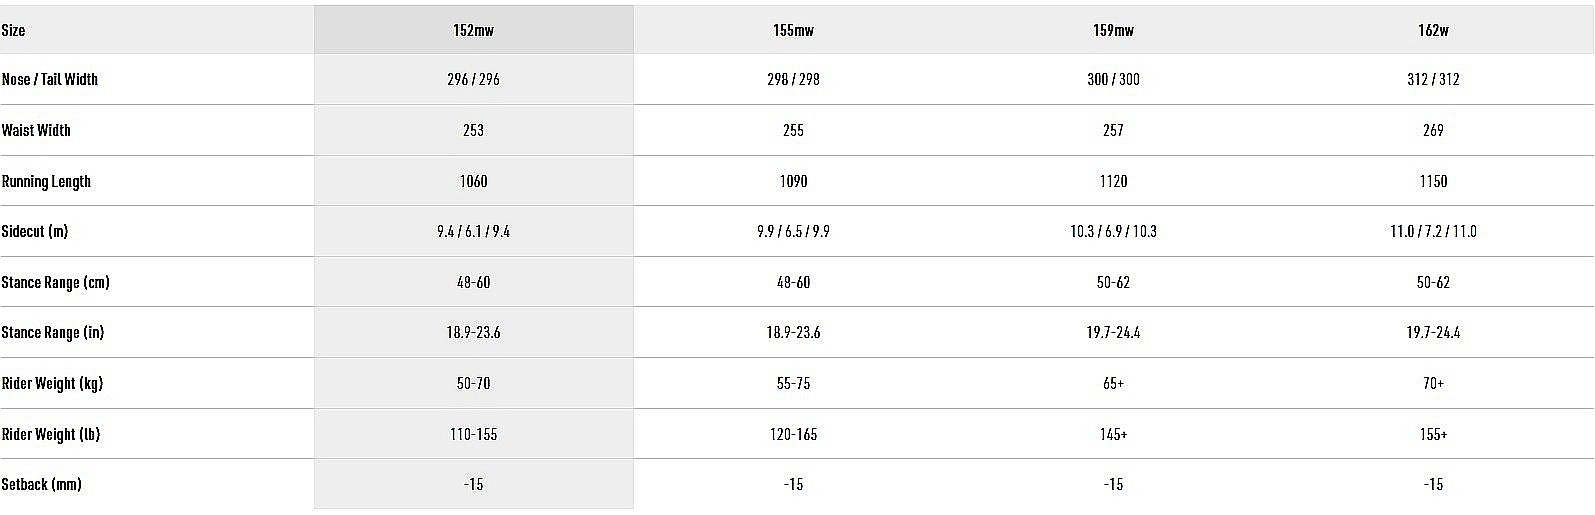Click the 298 / 298 nose/tail width cell
1595x515 pixels.
tap(793, 79)
